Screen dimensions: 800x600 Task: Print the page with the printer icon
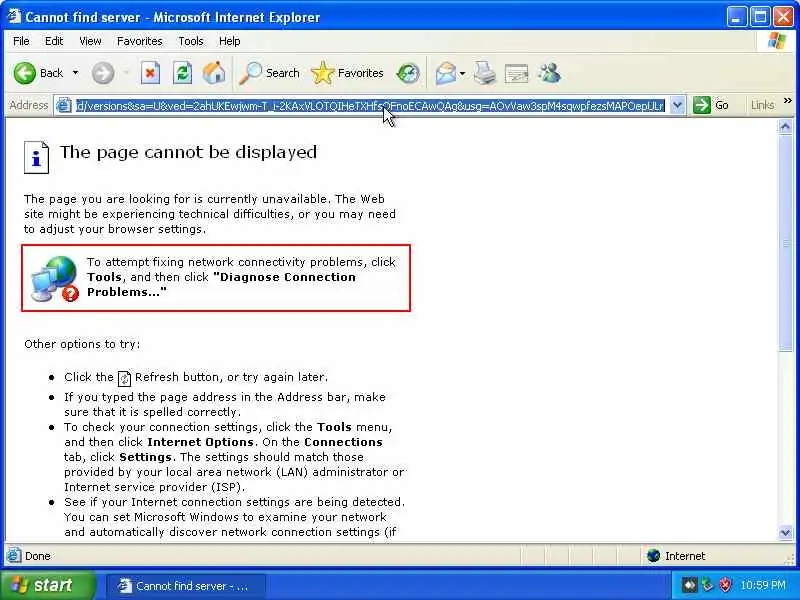tap(485, 73)
